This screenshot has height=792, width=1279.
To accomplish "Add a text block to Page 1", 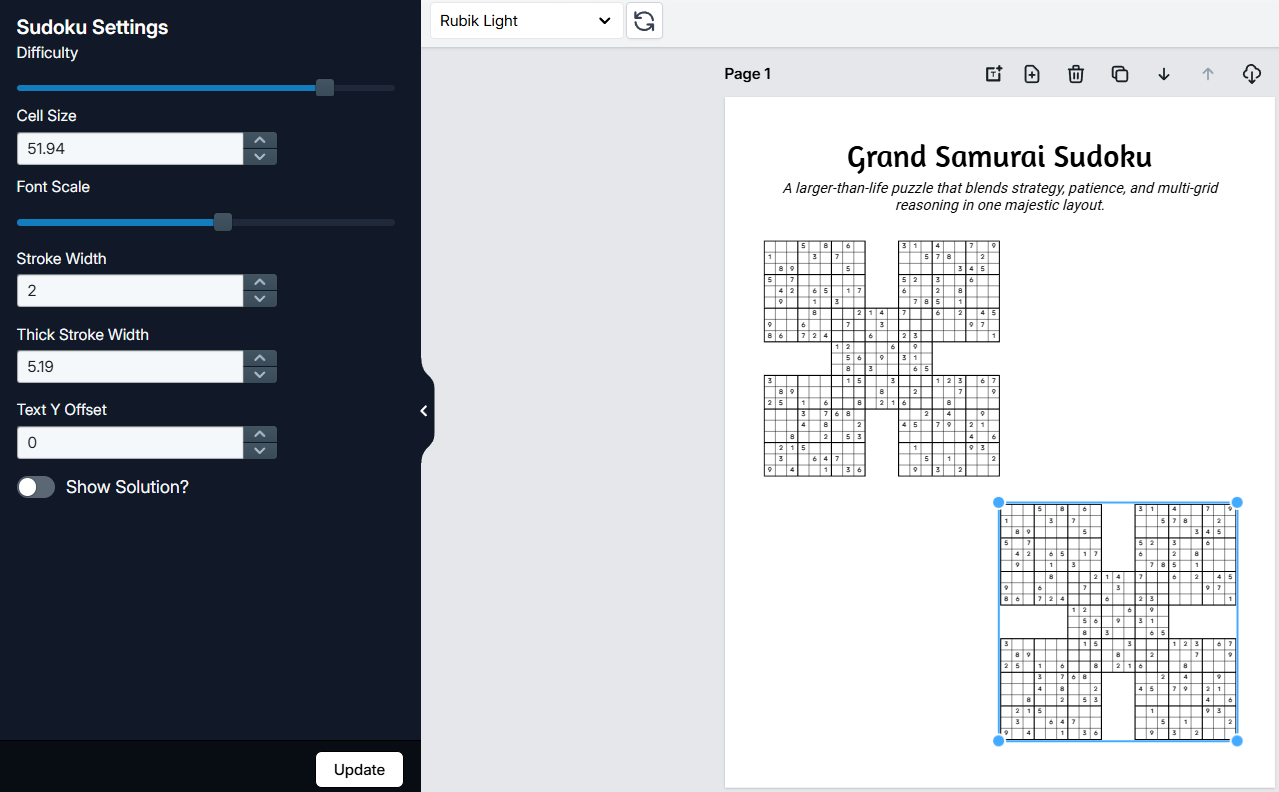I will pos(993,74).
